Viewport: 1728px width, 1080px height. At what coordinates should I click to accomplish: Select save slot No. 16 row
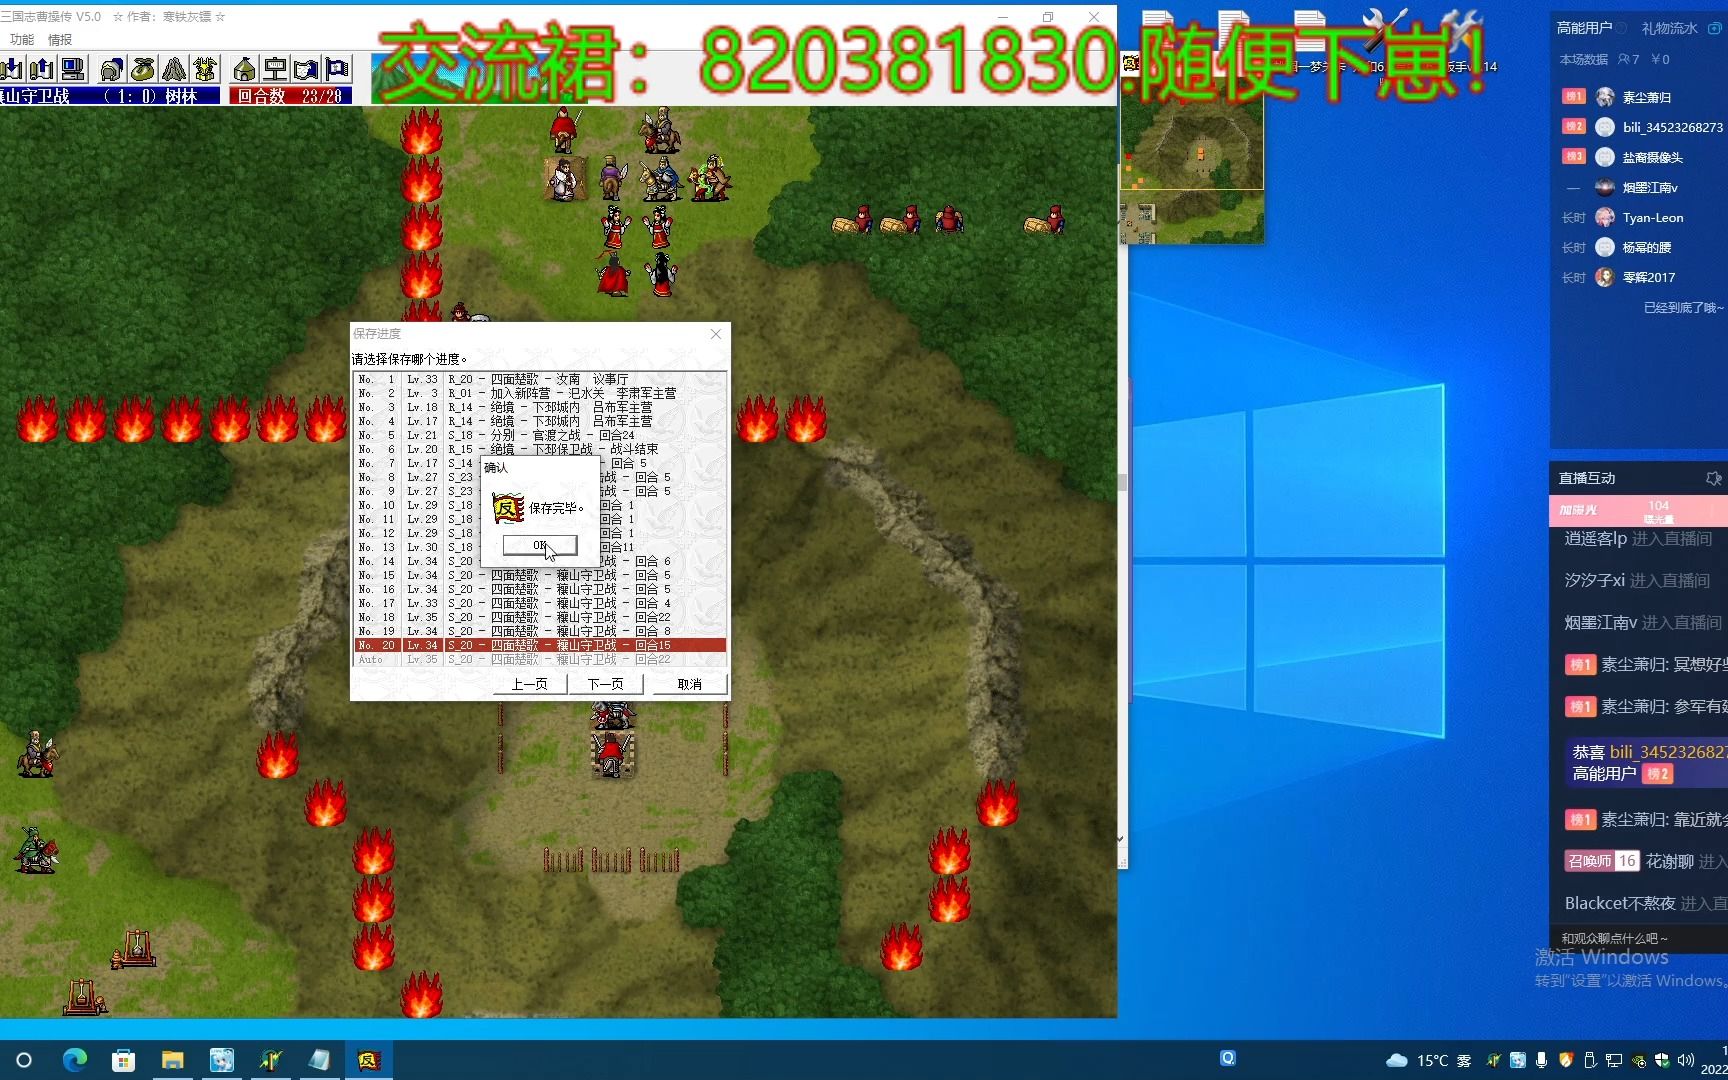tap(540, 589)
